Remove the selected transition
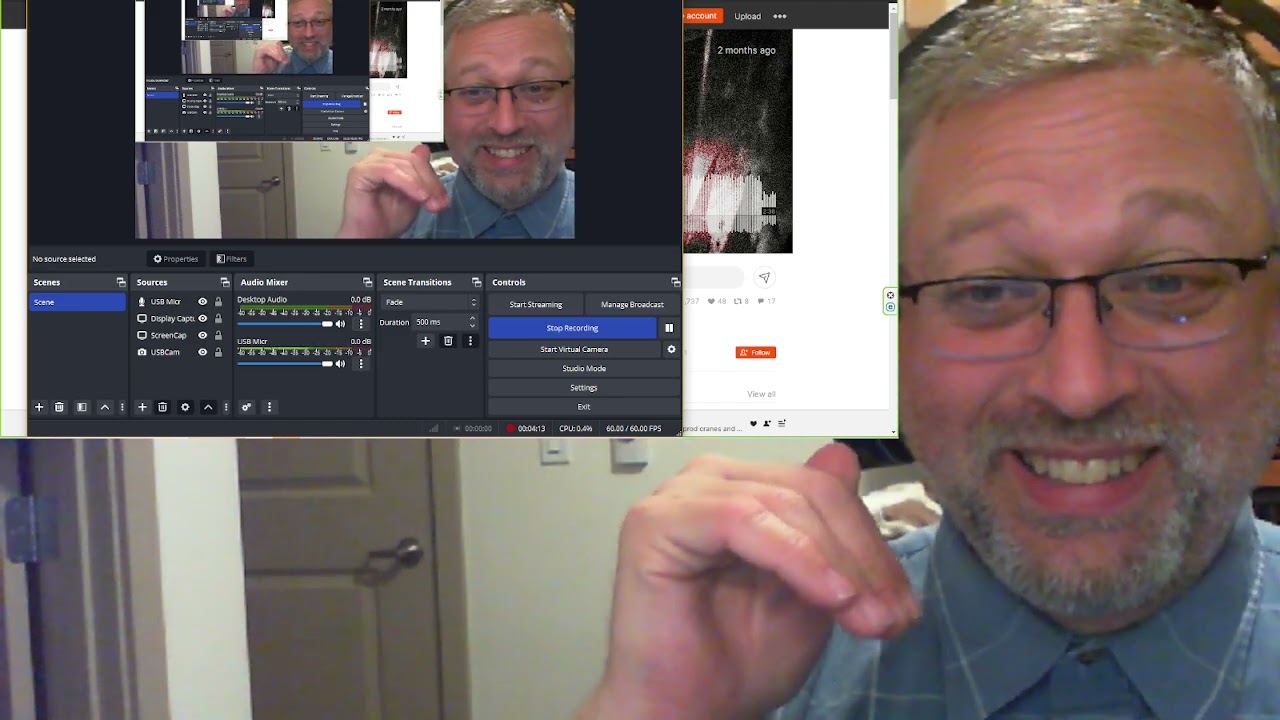Screen dimensions: 1280x720 (x=448, y=341)
